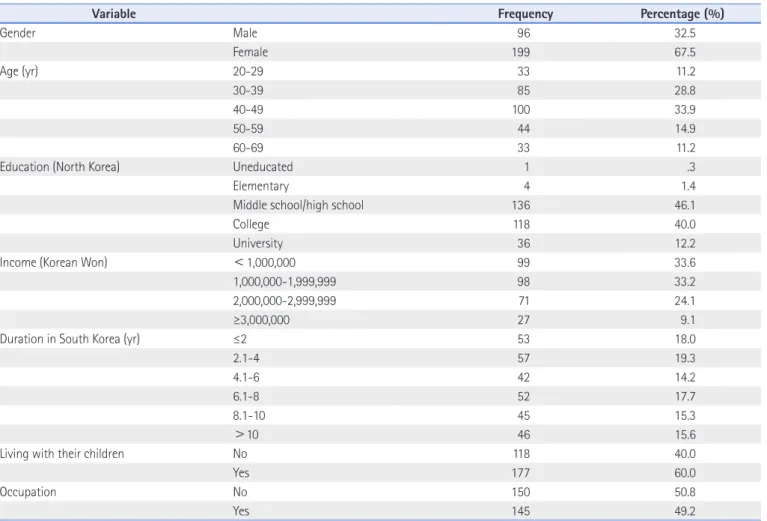Click 'No' in the Occupation row
This screenshot has width=767, height=521.
tap(240, 492)
